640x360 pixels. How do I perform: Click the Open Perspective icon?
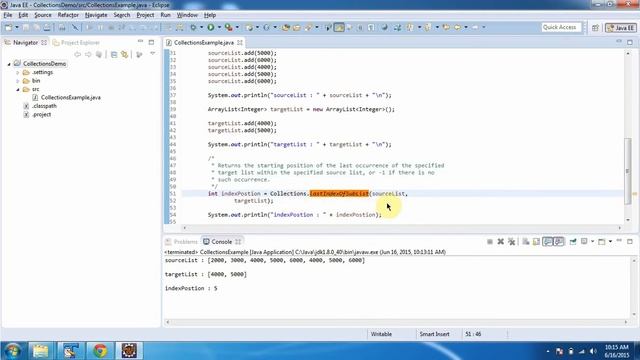pyautogui.click(x=595, y=27)
